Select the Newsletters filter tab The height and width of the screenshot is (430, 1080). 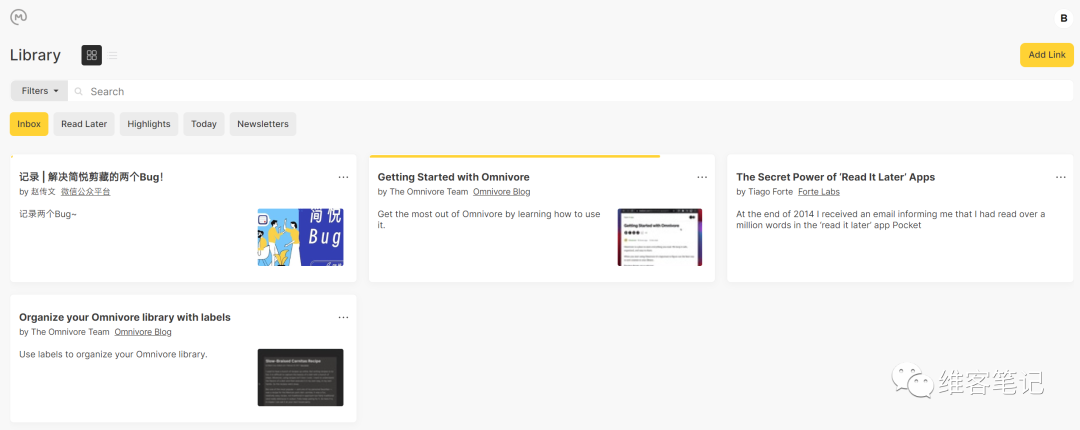pyautogui.click(x=263, y=124)
